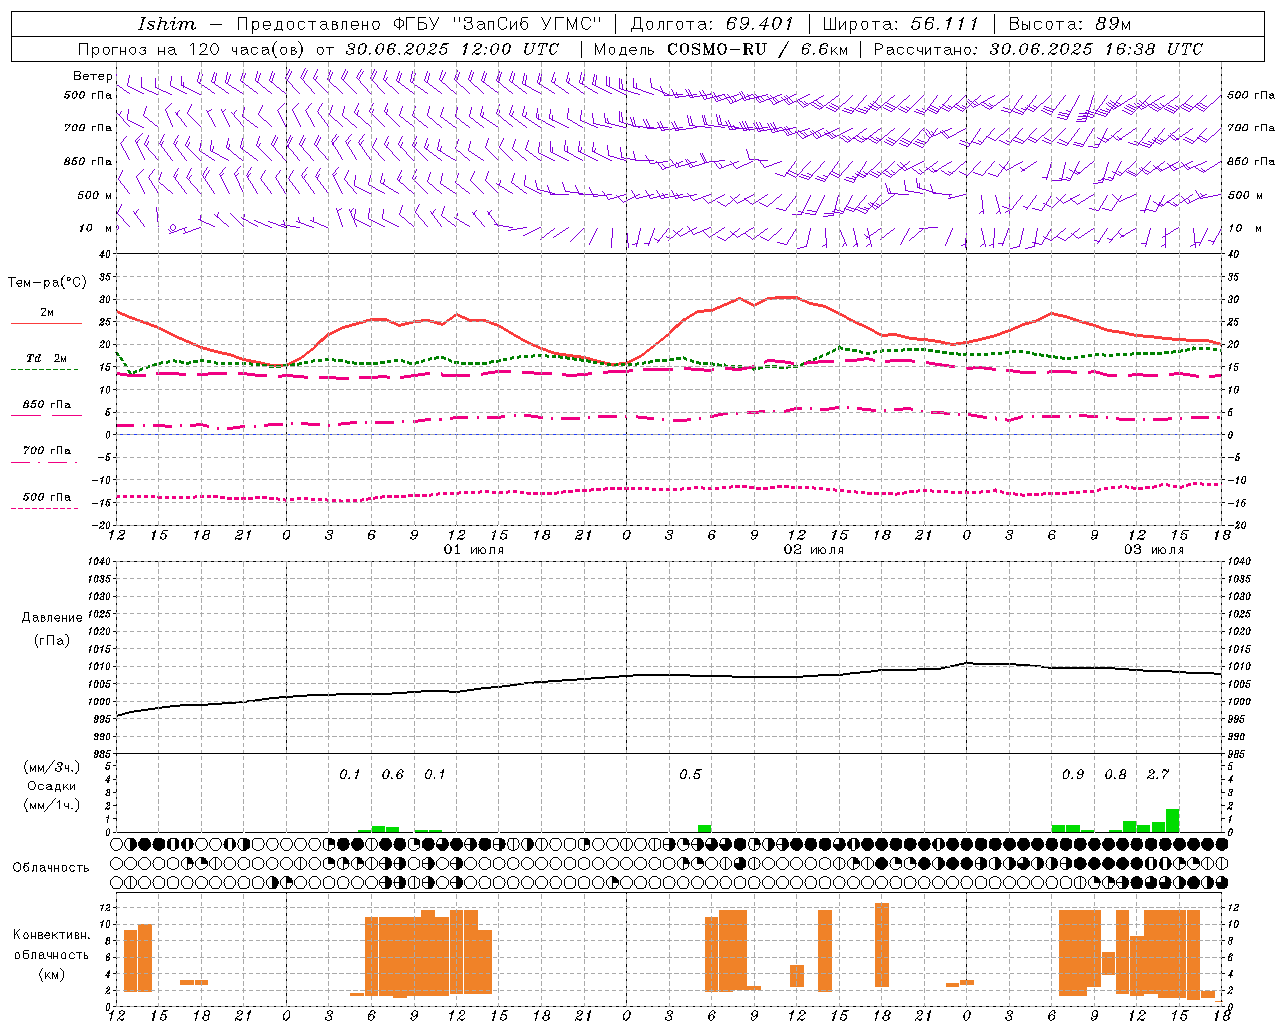Select the "0.9" precipitation value

tap(1073, 775)
